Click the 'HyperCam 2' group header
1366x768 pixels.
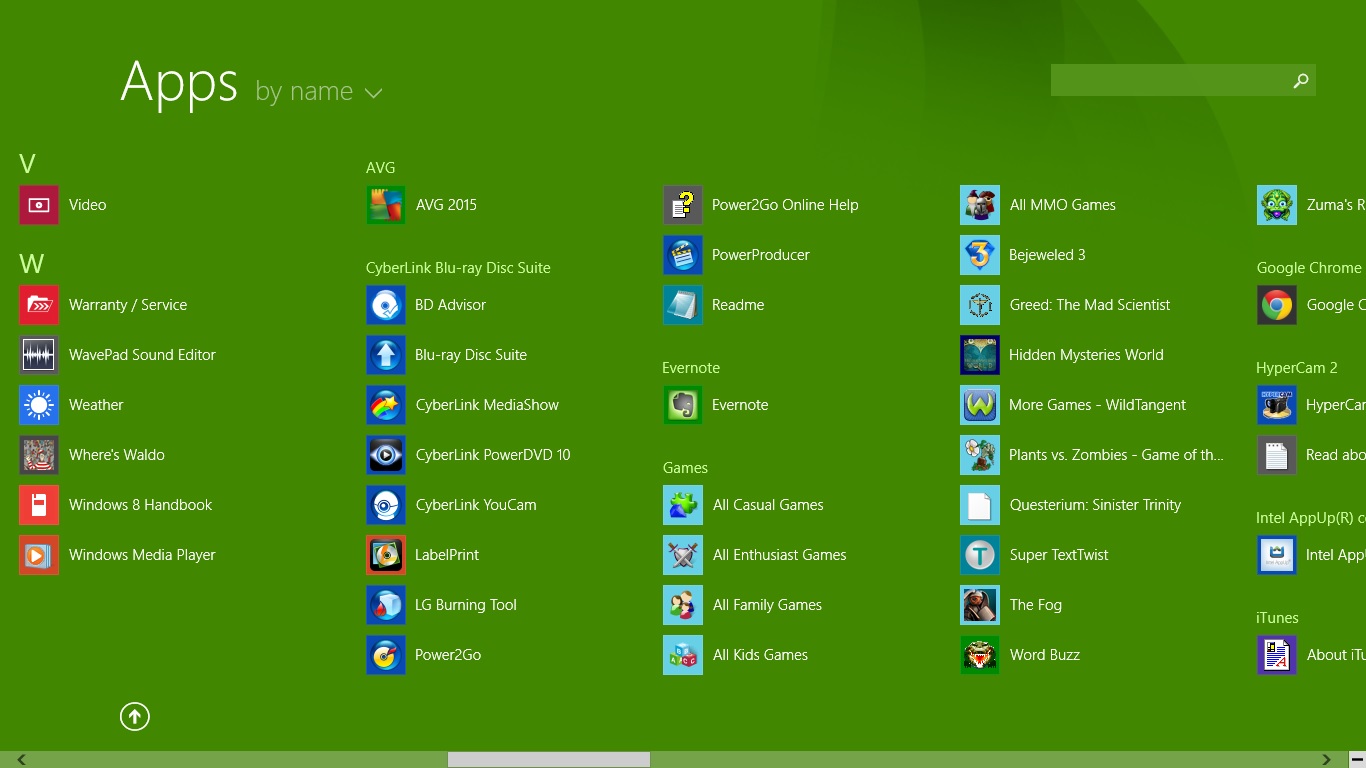1297,368
